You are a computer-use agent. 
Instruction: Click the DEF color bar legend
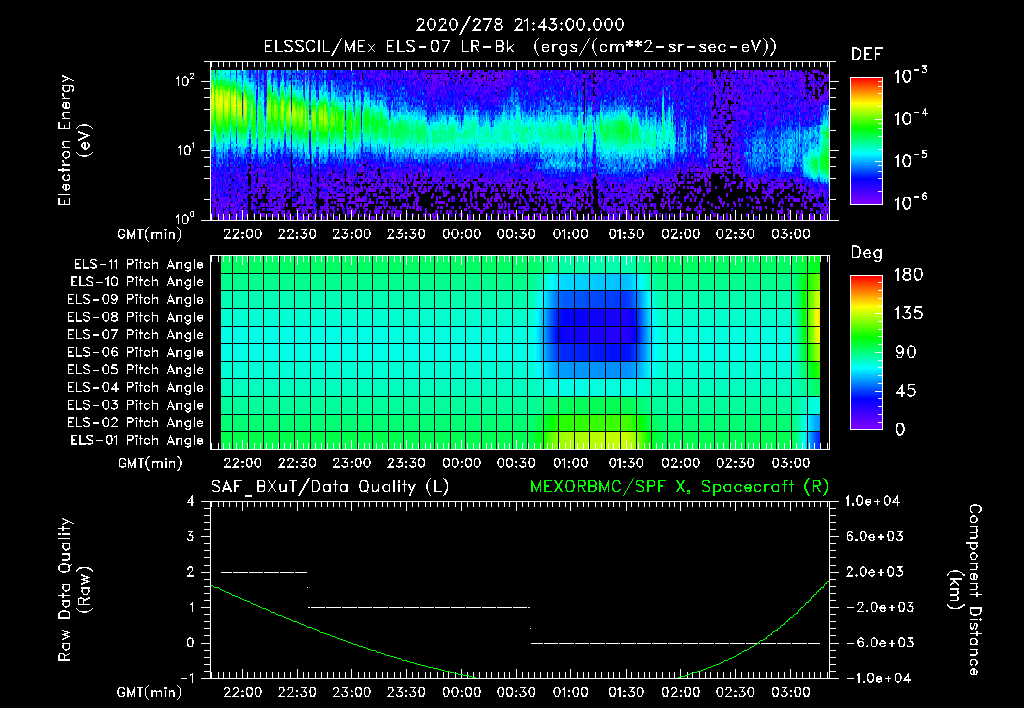click(x=866, y=140)
